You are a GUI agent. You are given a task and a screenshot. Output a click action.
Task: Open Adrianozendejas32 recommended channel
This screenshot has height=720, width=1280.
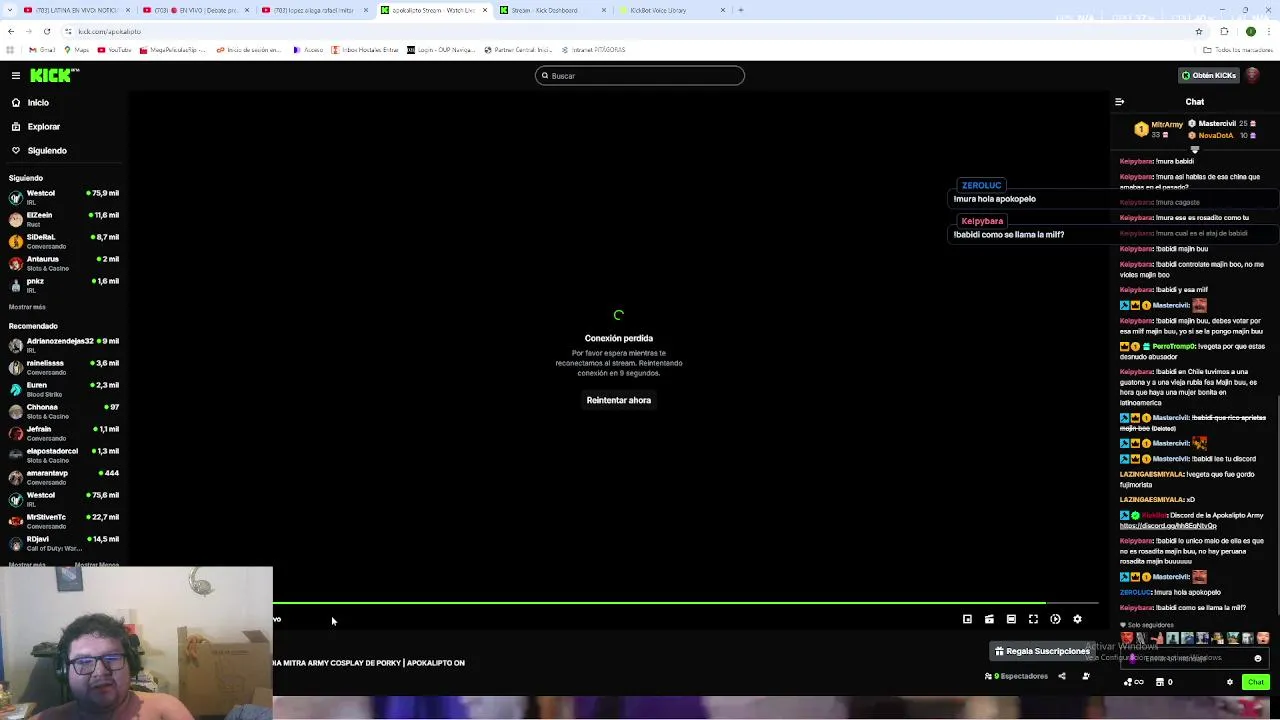click(x=64, y=345)
